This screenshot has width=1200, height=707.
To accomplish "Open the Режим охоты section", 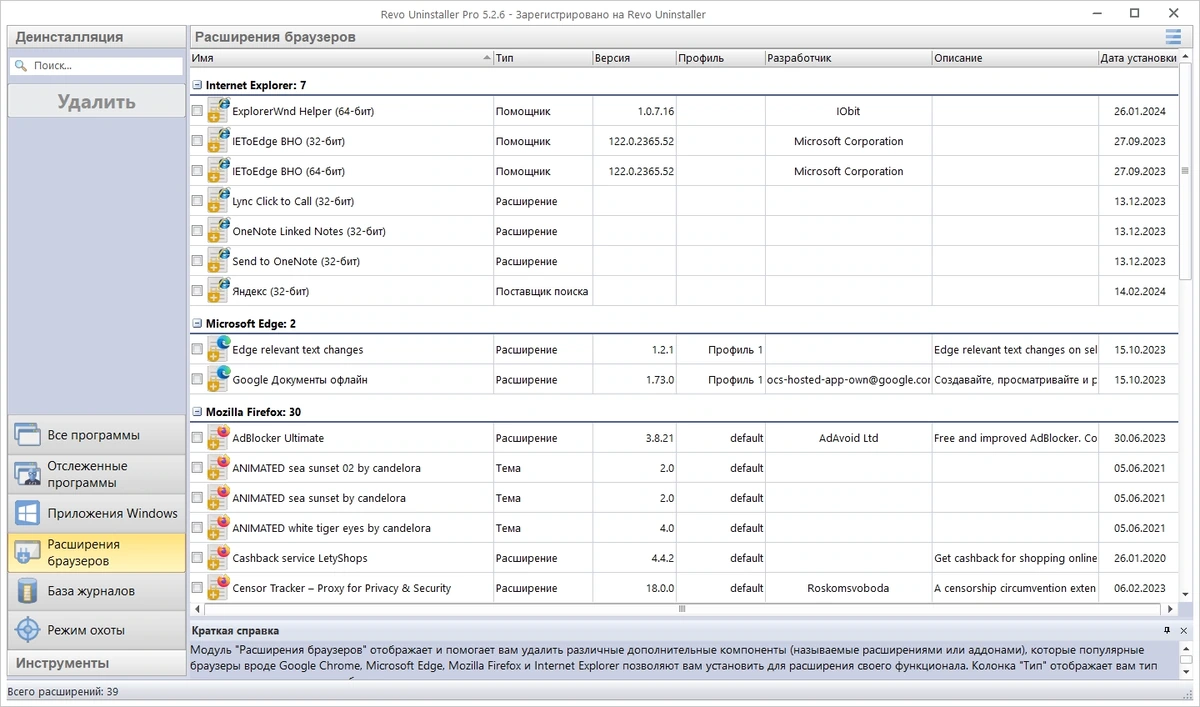I will [x=97, y=630].
